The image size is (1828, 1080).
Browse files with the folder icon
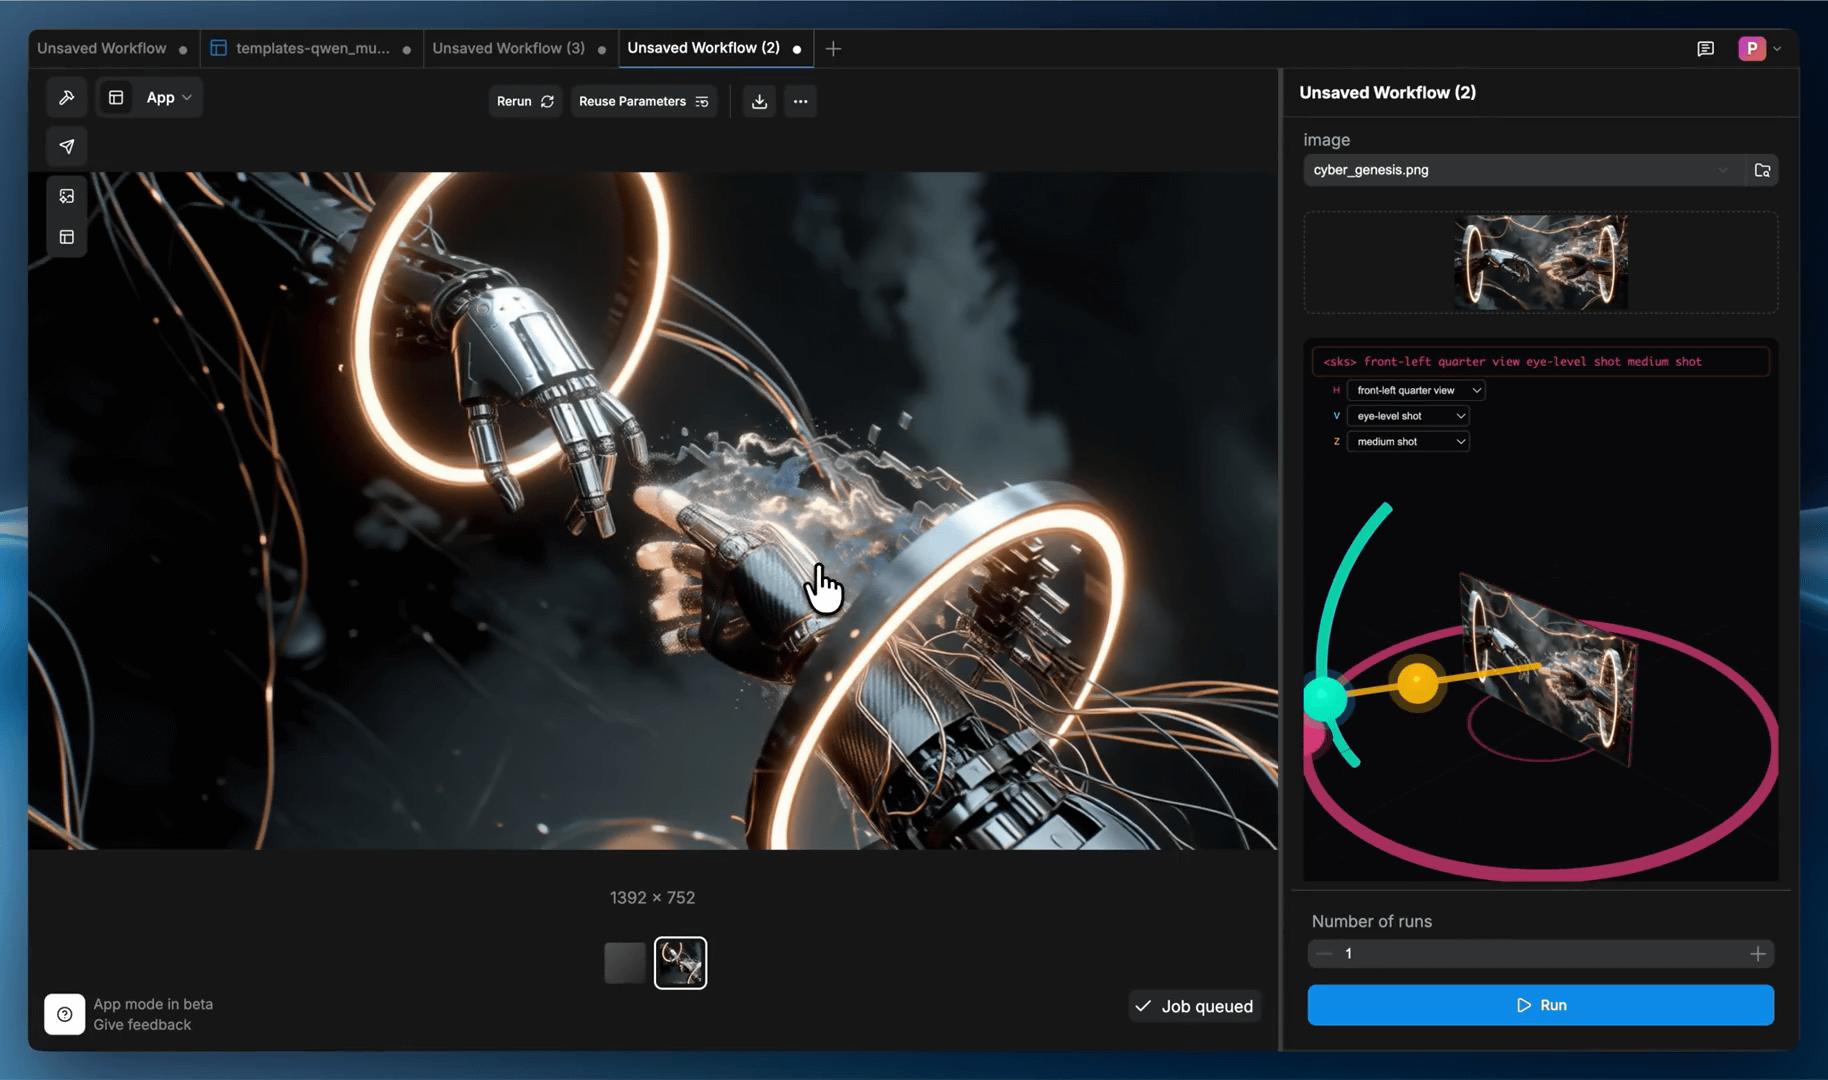pyautogui.click(x=1762, y=170)
